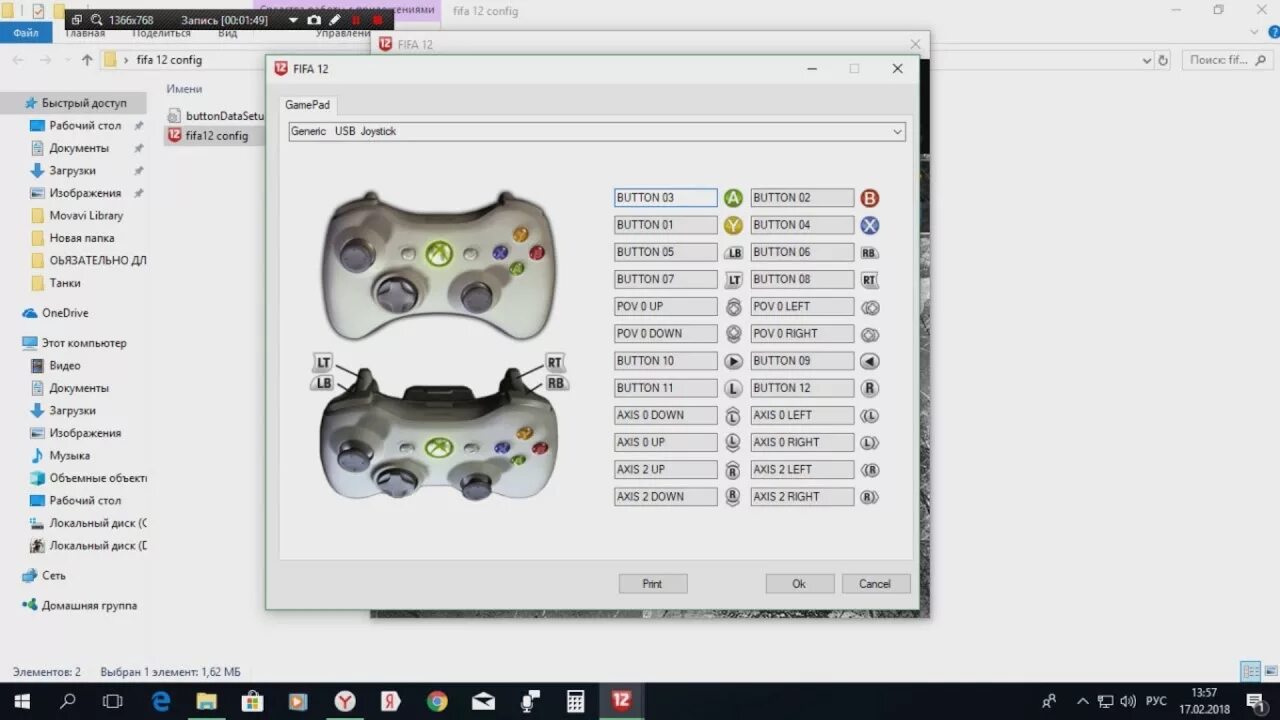Confirm with the Ok button

coord(799,584)
